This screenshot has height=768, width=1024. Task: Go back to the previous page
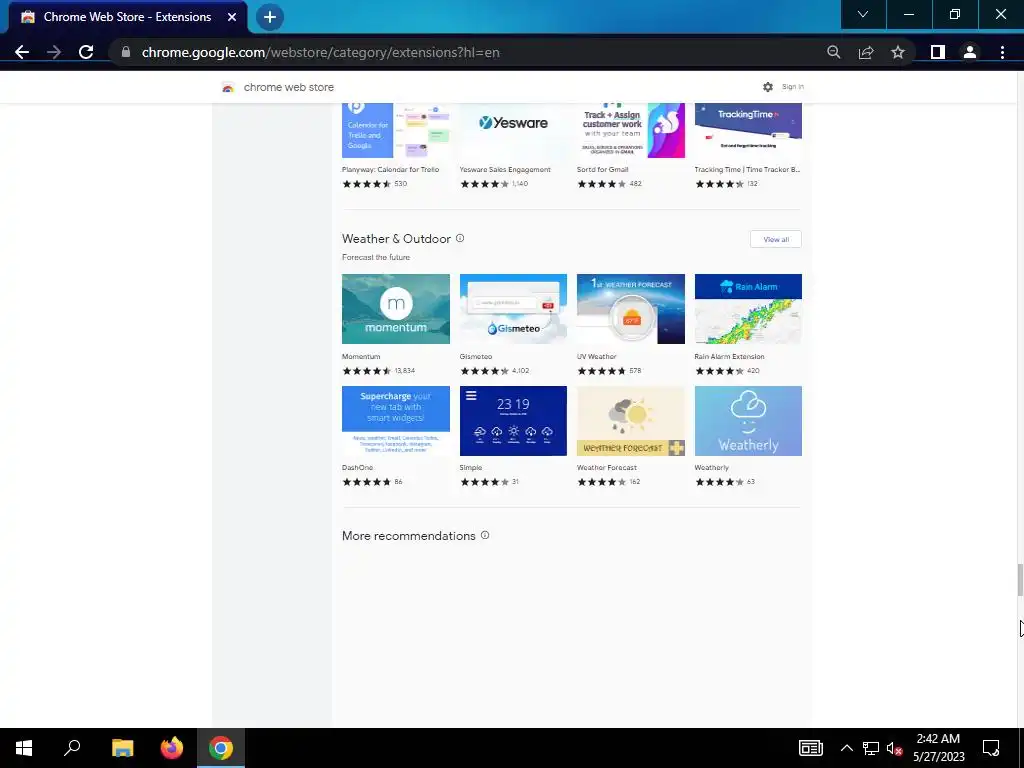pyautogui.click(x=22, y=52)
